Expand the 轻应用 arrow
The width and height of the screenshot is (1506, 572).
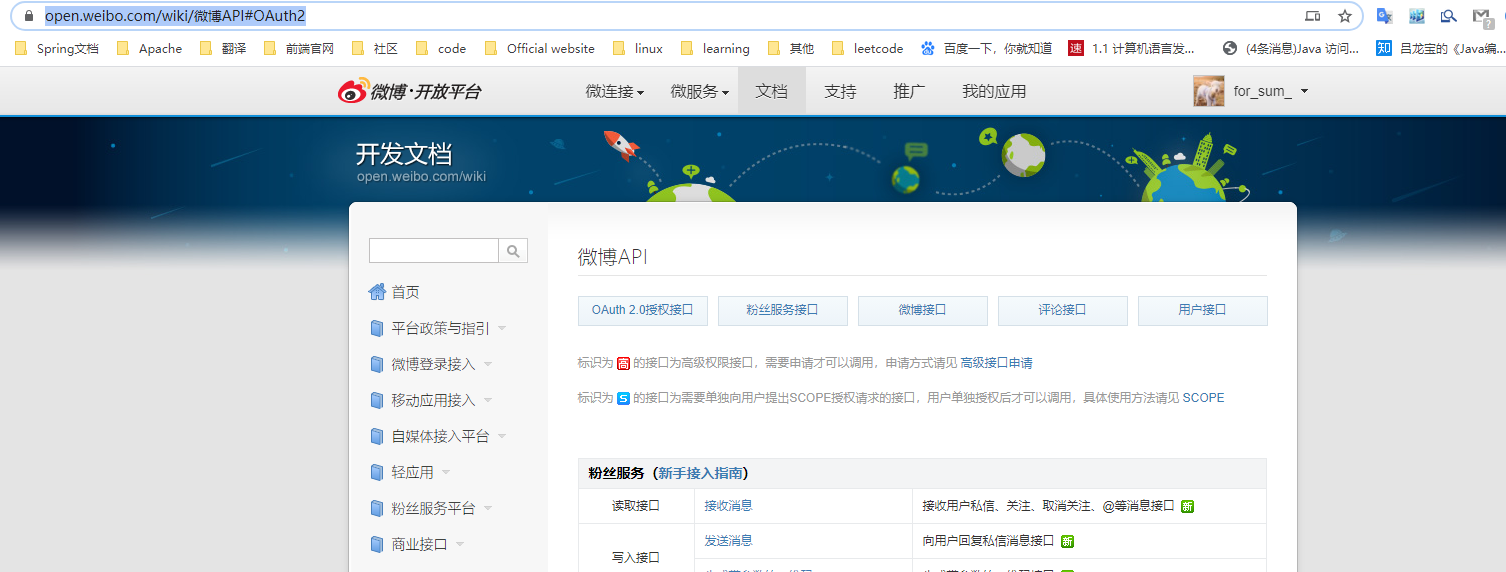[x=445, y=472]
